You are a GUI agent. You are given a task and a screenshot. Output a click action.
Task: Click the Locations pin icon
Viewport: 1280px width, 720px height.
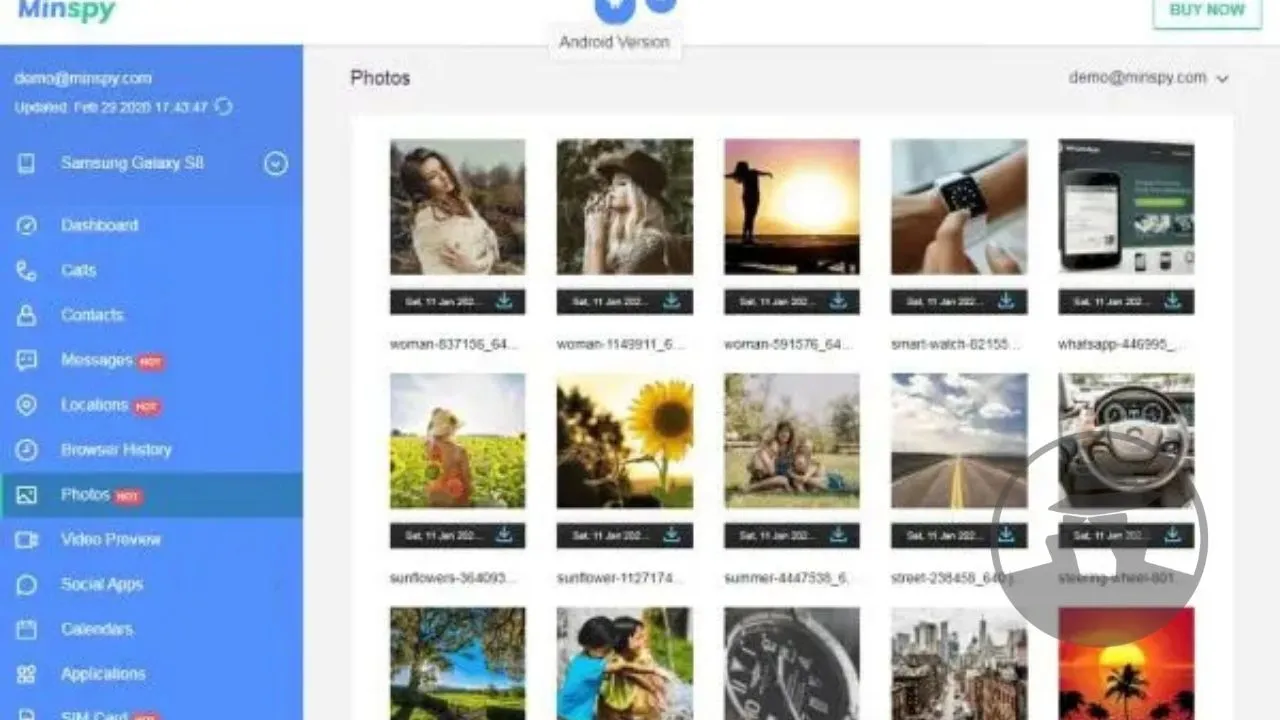[27, 405]
